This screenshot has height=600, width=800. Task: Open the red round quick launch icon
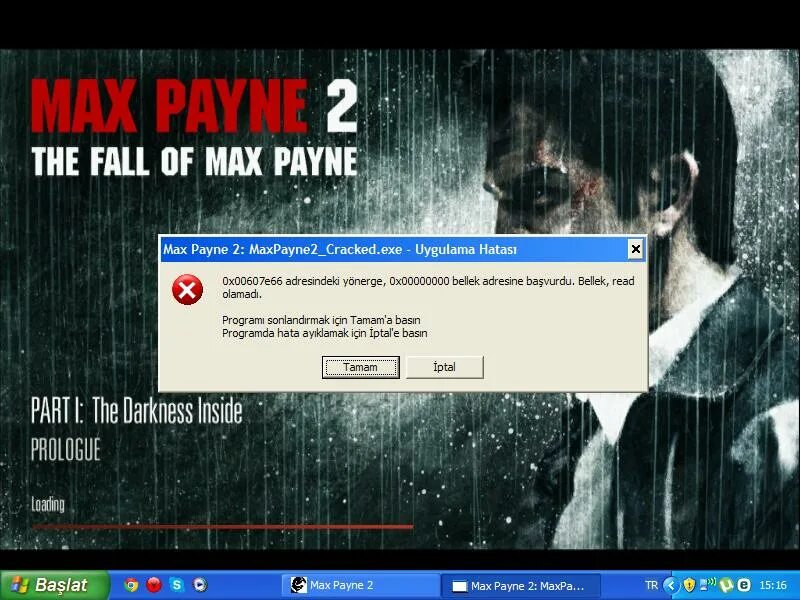pos(154,585)
